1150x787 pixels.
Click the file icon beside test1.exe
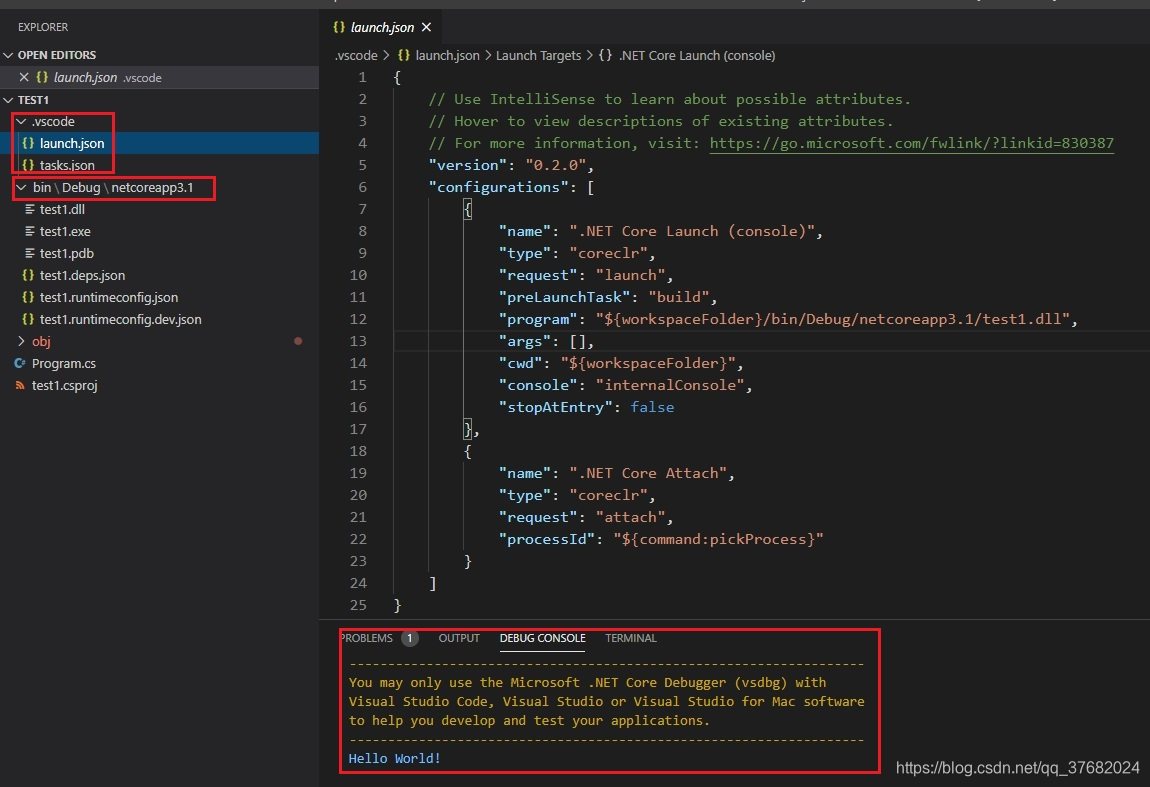click(29, 231)
